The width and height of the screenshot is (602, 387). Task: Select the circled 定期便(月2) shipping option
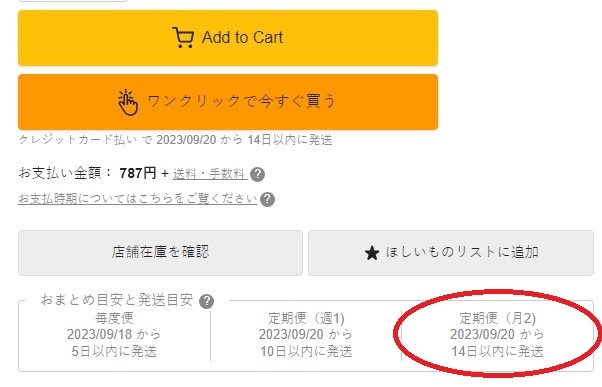(497, 334)
